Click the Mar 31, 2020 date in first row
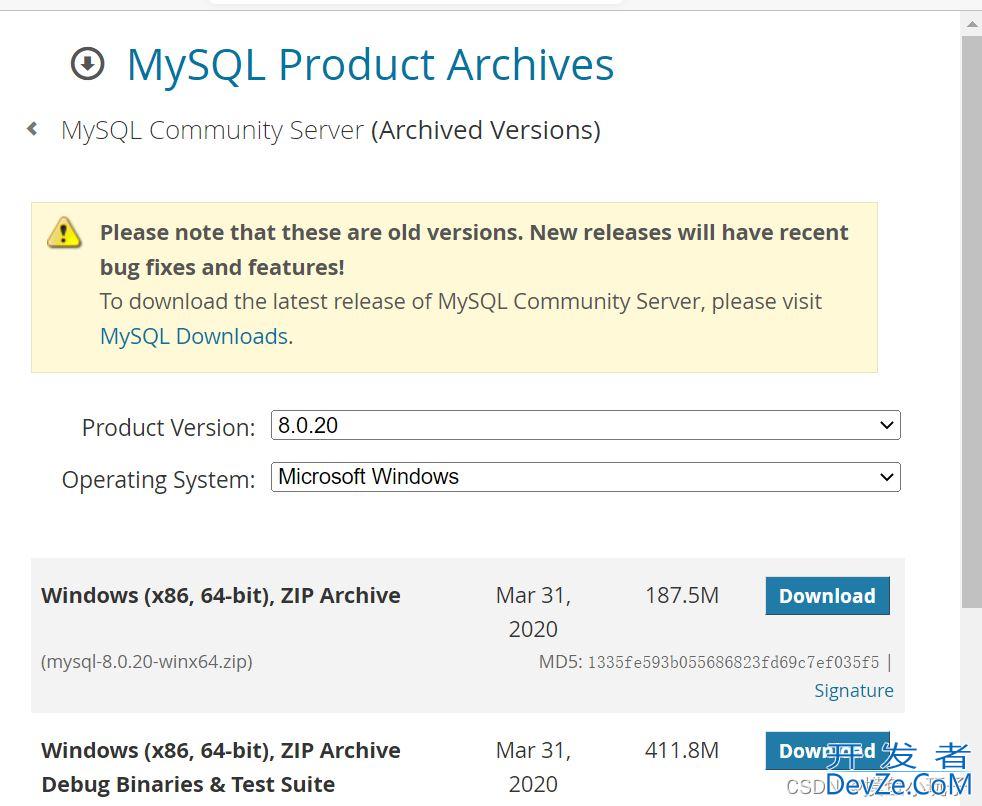This screenshot has width=982, height=806. pos(534,612)
